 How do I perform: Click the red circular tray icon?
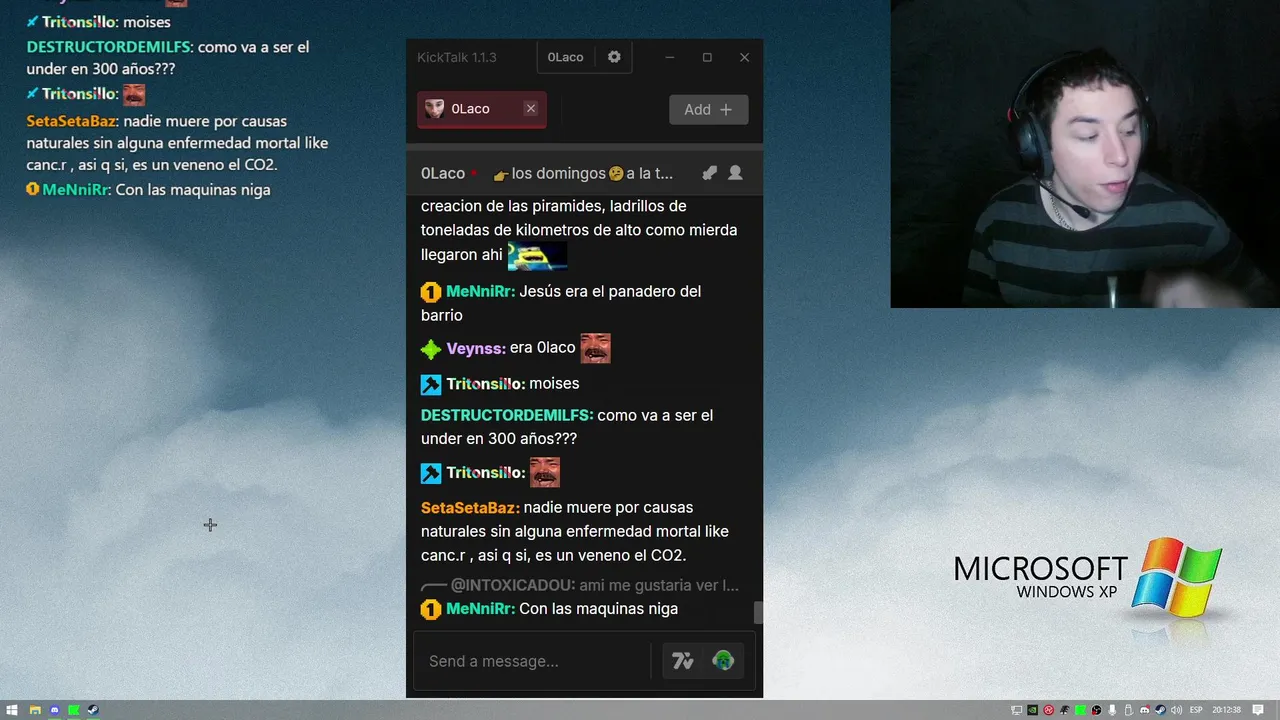(1049, 710)
